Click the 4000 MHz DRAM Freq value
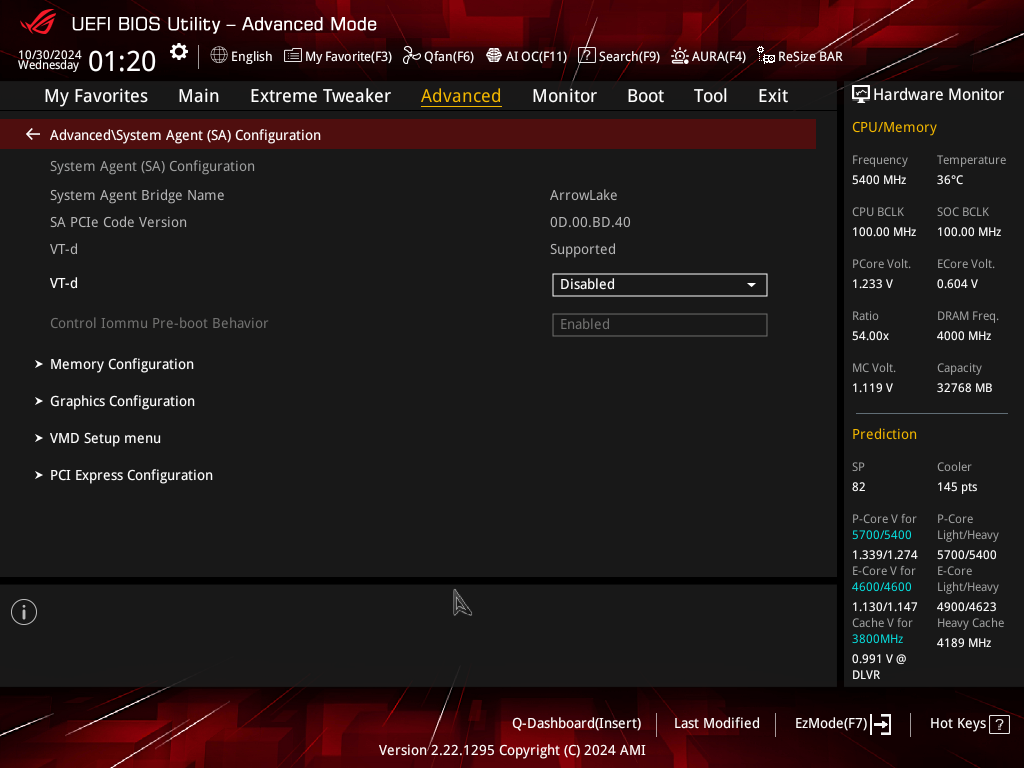The height and width of the screenshot is (768, 1024). (x=964, y=336)
